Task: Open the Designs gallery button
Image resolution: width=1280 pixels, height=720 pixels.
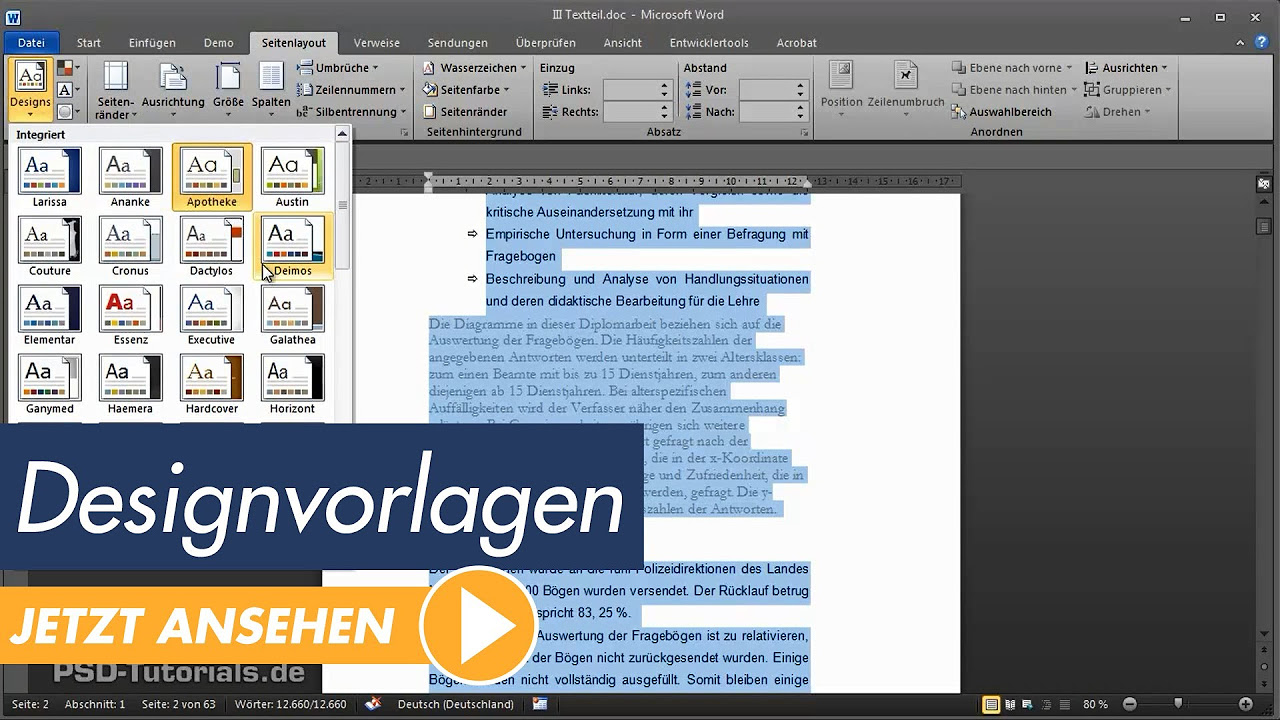Action: point(30,89)
